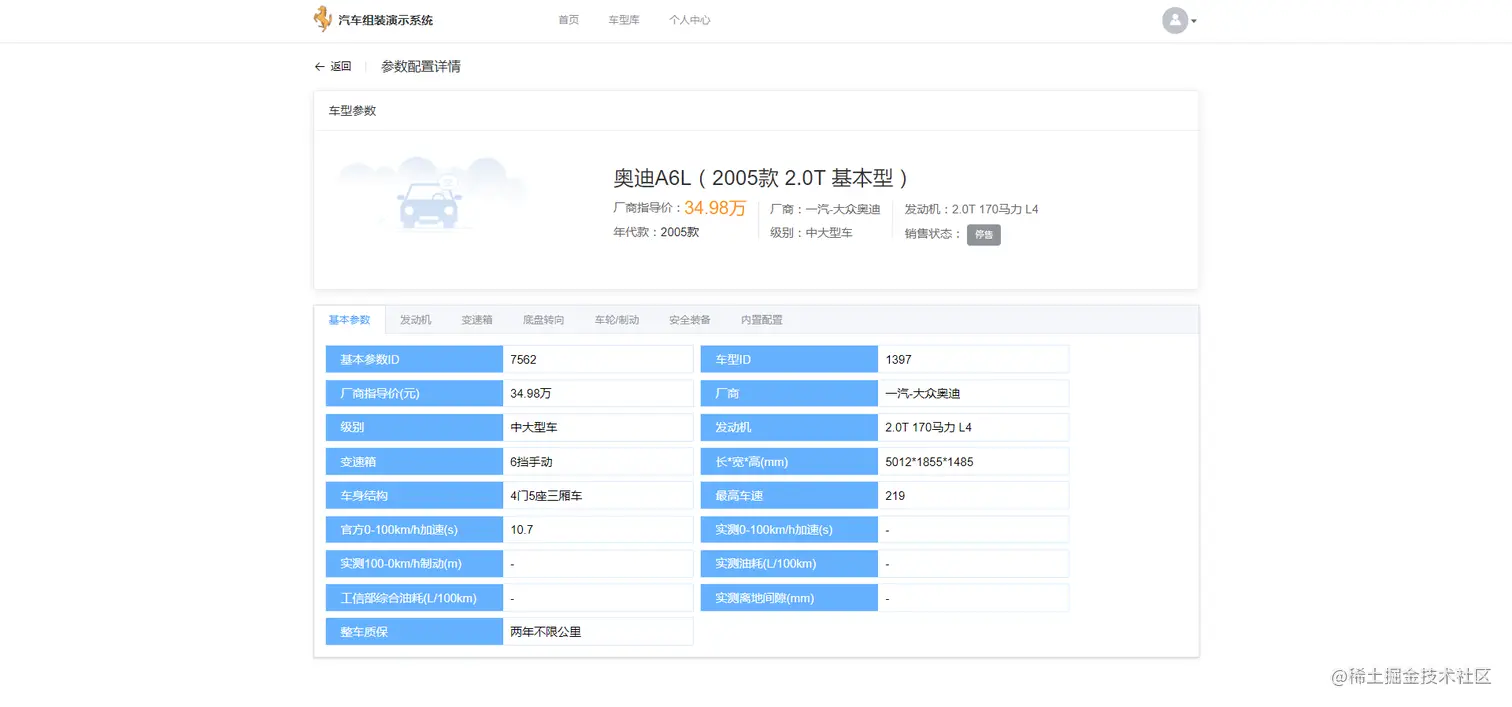Click the horse logo icon

(322, 19)
